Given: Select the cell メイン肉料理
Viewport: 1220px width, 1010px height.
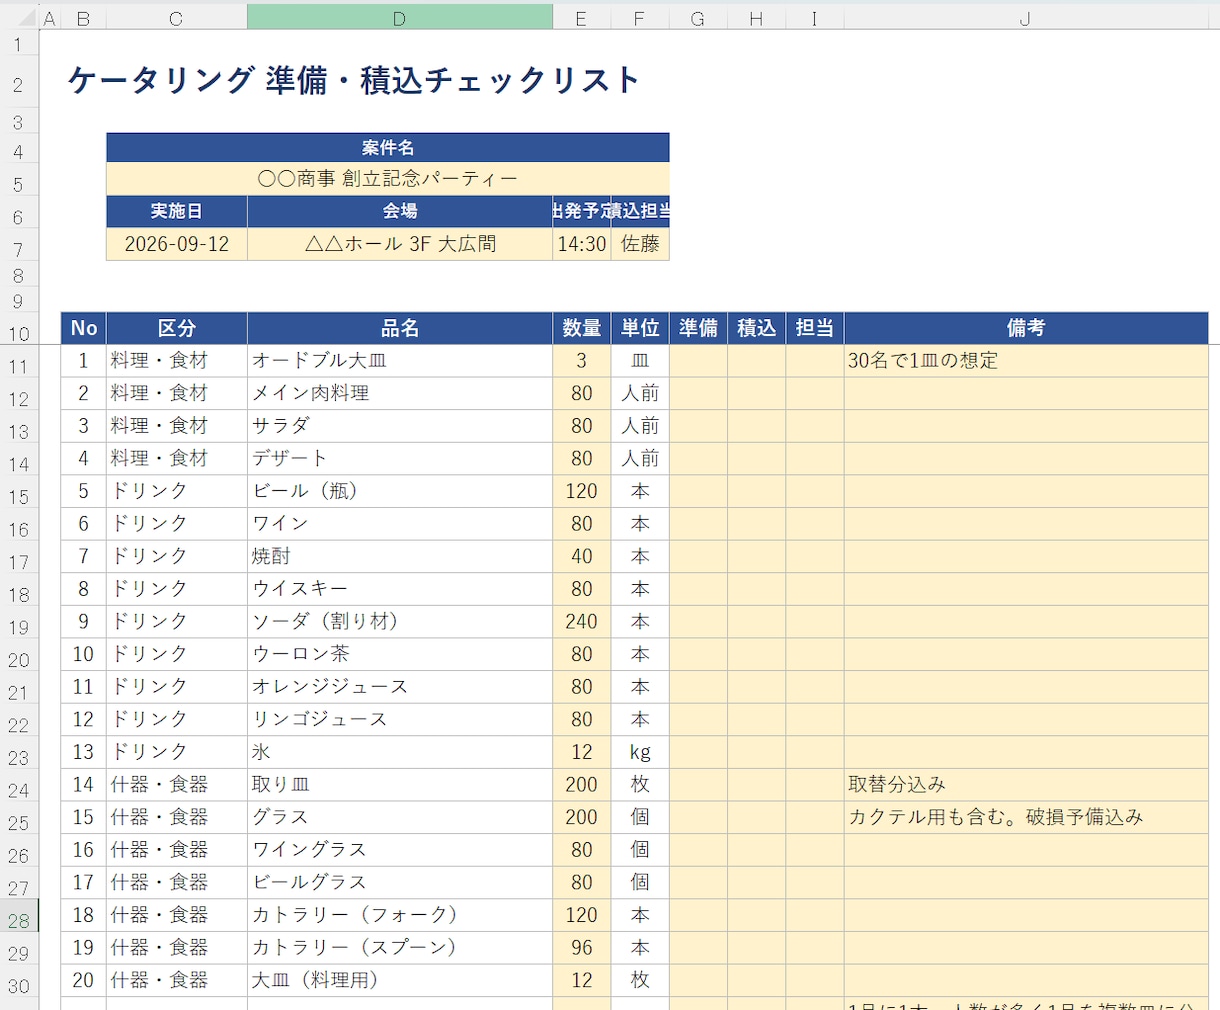Looking at the screenshot, I should click(x=400, y=394).
